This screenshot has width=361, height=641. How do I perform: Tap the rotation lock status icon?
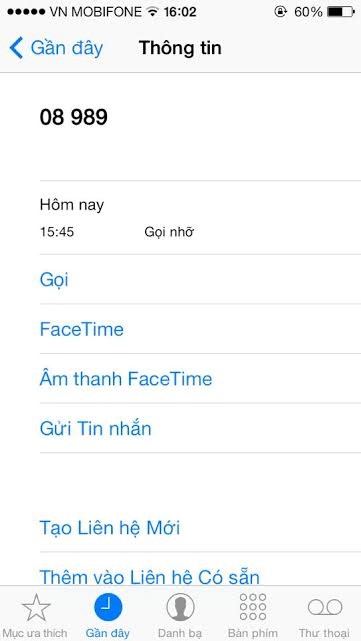(x=280, y=12)
